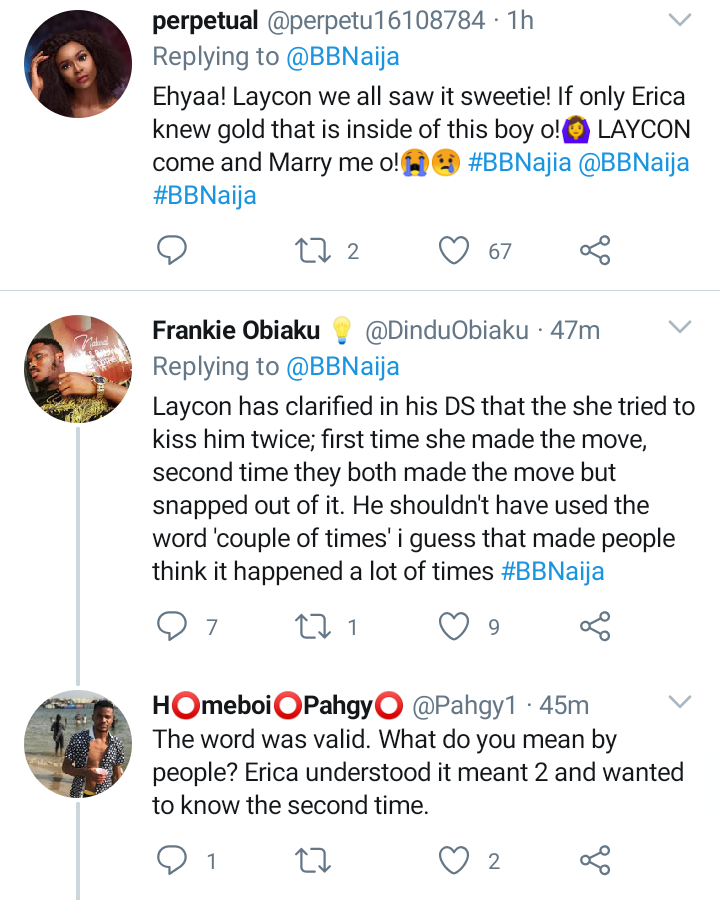720x900 pixels.
Task: Retweet Frankie Obiaku's tweet
Action: point(312,627)
